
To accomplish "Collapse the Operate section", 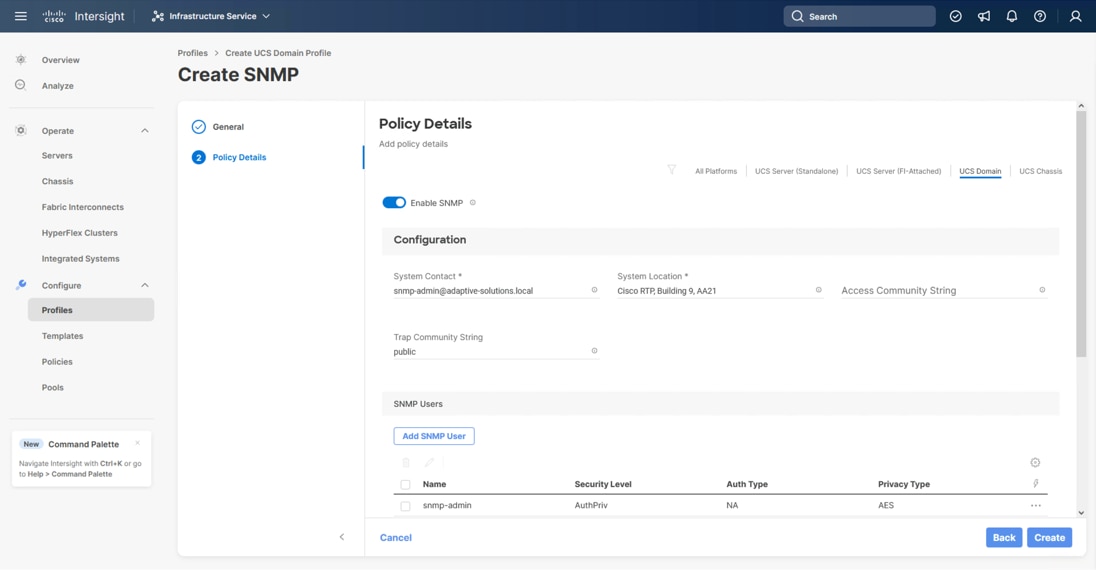I will pyautogui.click(x=145, y=131).
